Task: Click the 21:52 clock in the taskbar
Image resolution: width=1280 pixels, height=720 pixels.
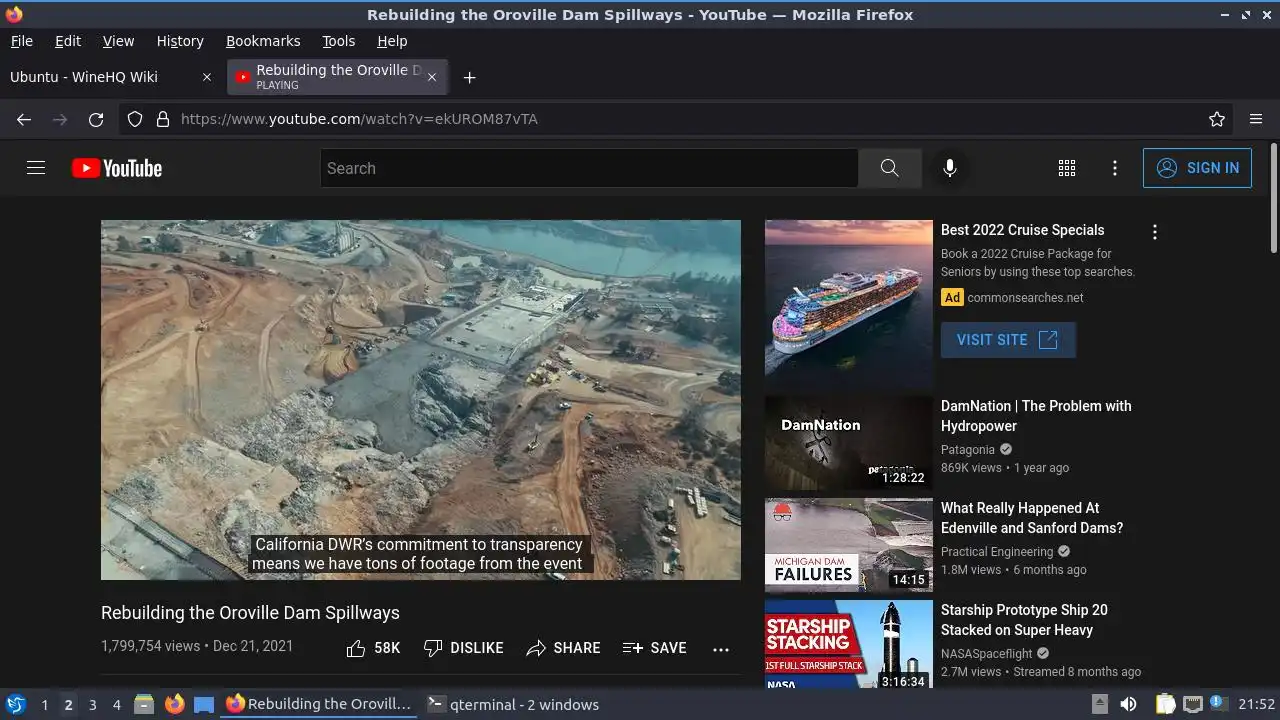Action: (x=1257, y=705)
